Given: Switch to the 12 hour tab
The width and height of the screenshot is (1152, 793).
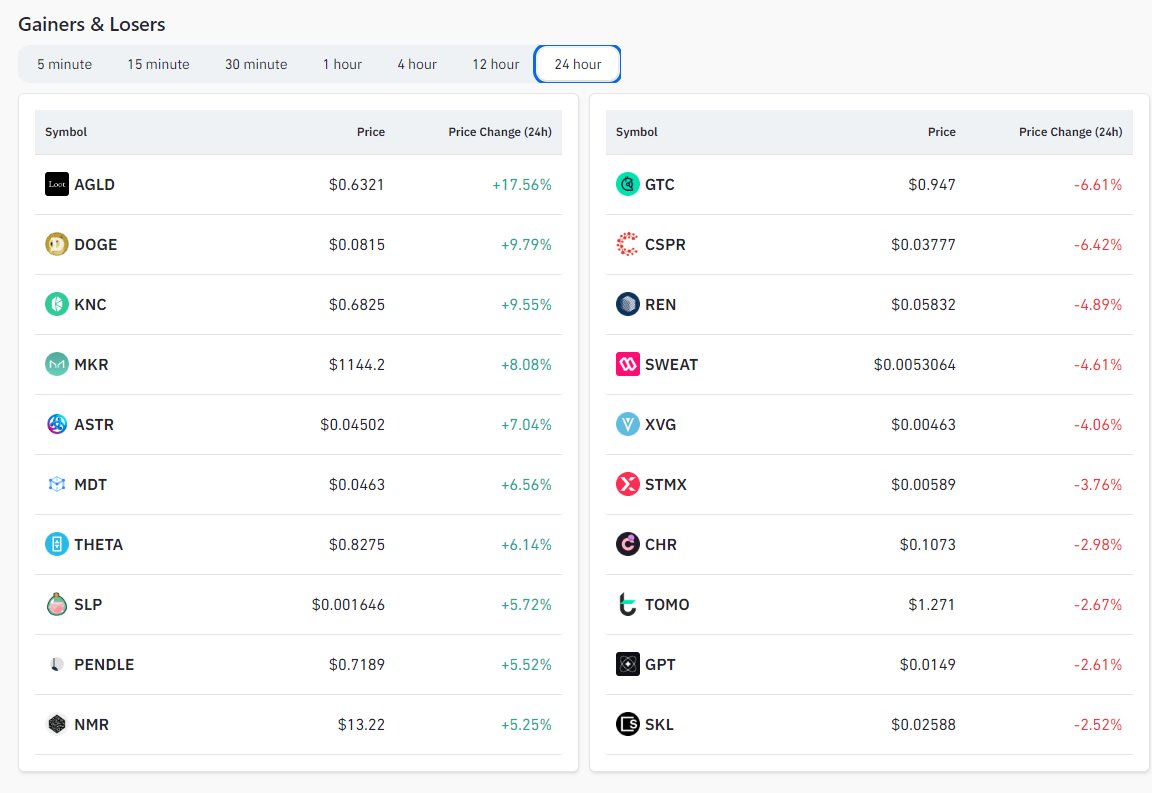Looking at the screenshot, I should click(x=496, y=64).
